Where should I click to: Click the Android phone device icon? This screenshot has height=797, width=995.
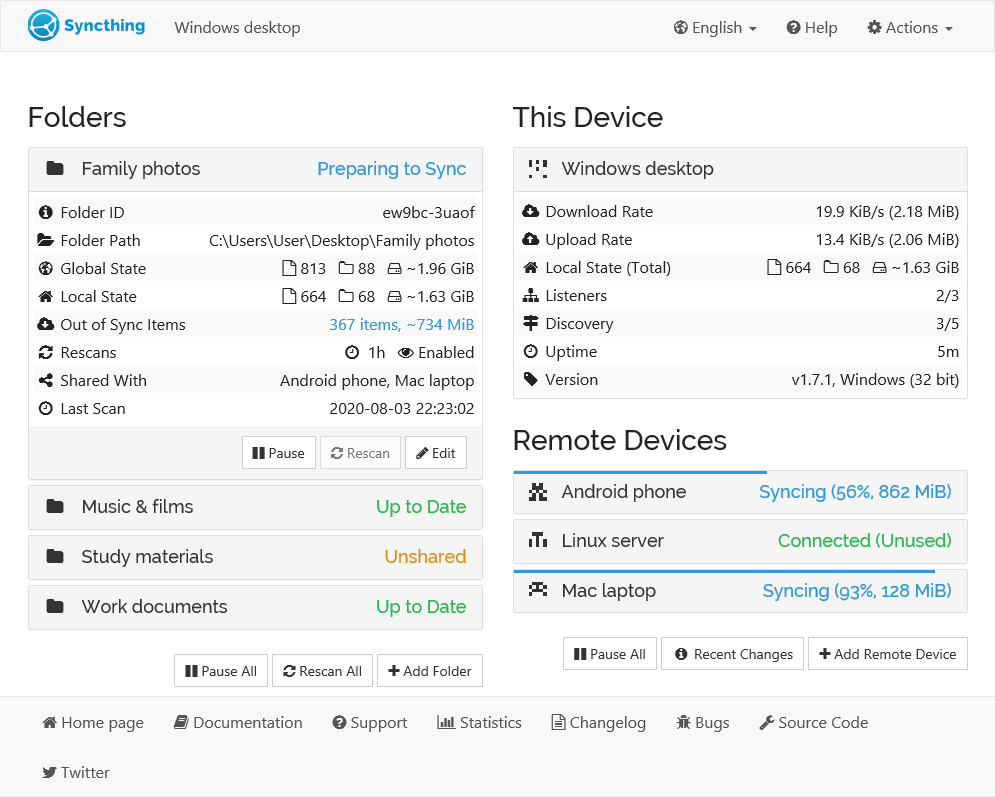[539, 491]
